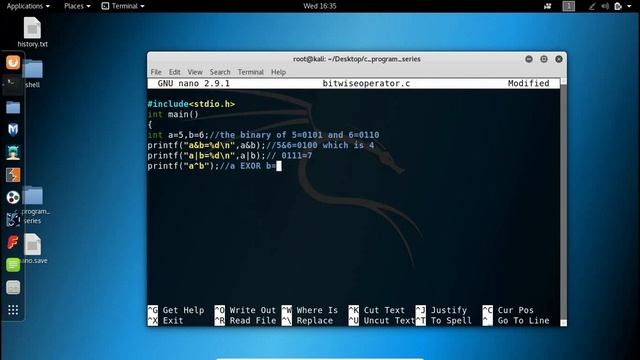640x360 pixels.
Task: Open the Wed 16:35 clock calendar
Action: [x=320, y=6]
